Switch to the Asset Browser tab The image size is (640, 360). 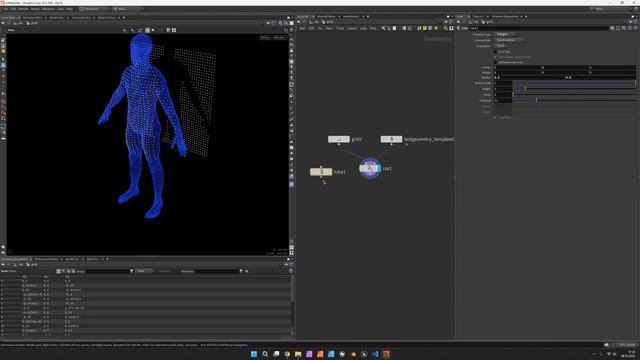click(x=351, y=16)
